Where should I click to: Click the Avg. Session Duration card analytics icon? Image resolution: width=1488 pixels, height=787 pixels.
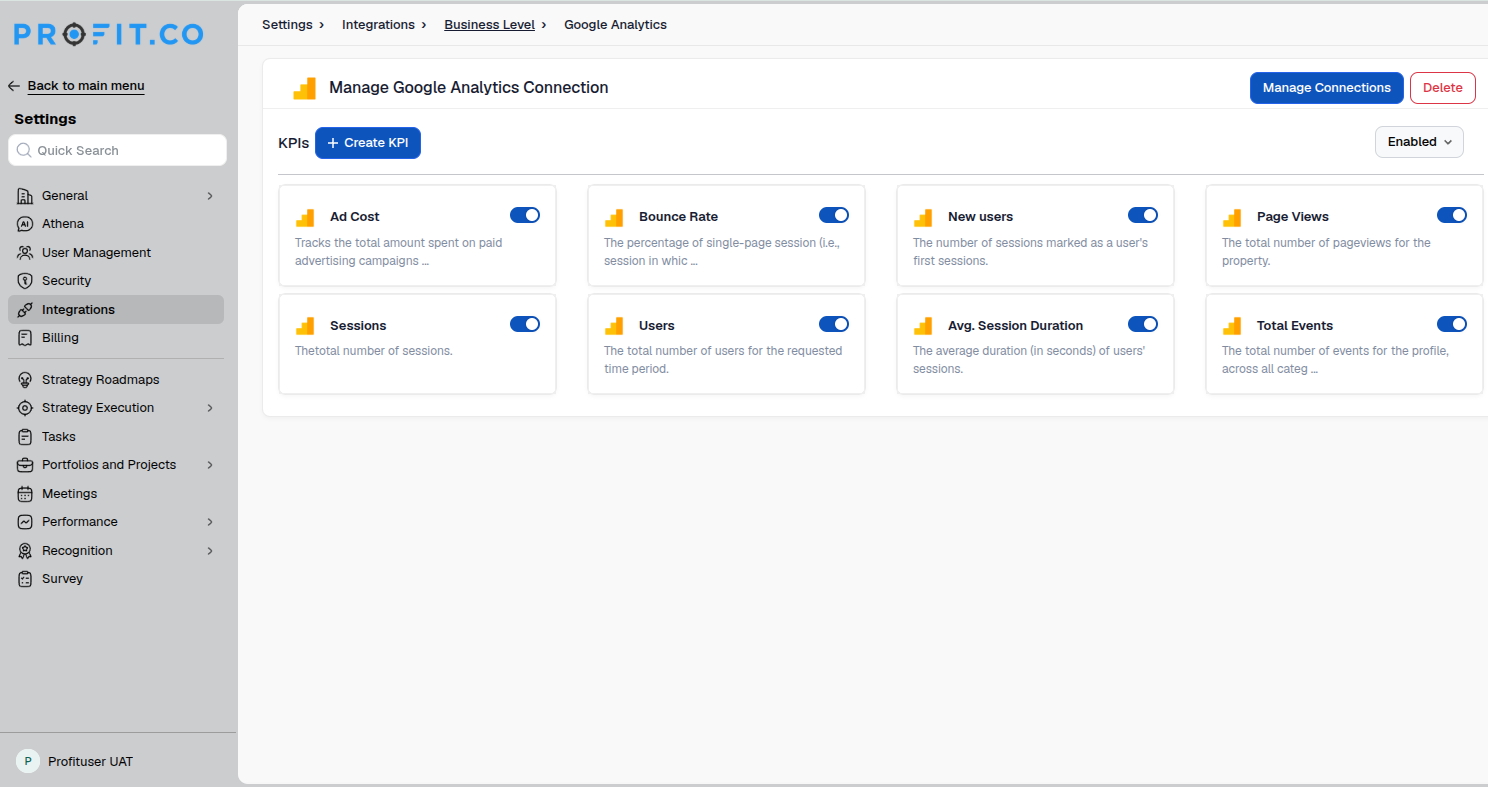pos(923,326)
